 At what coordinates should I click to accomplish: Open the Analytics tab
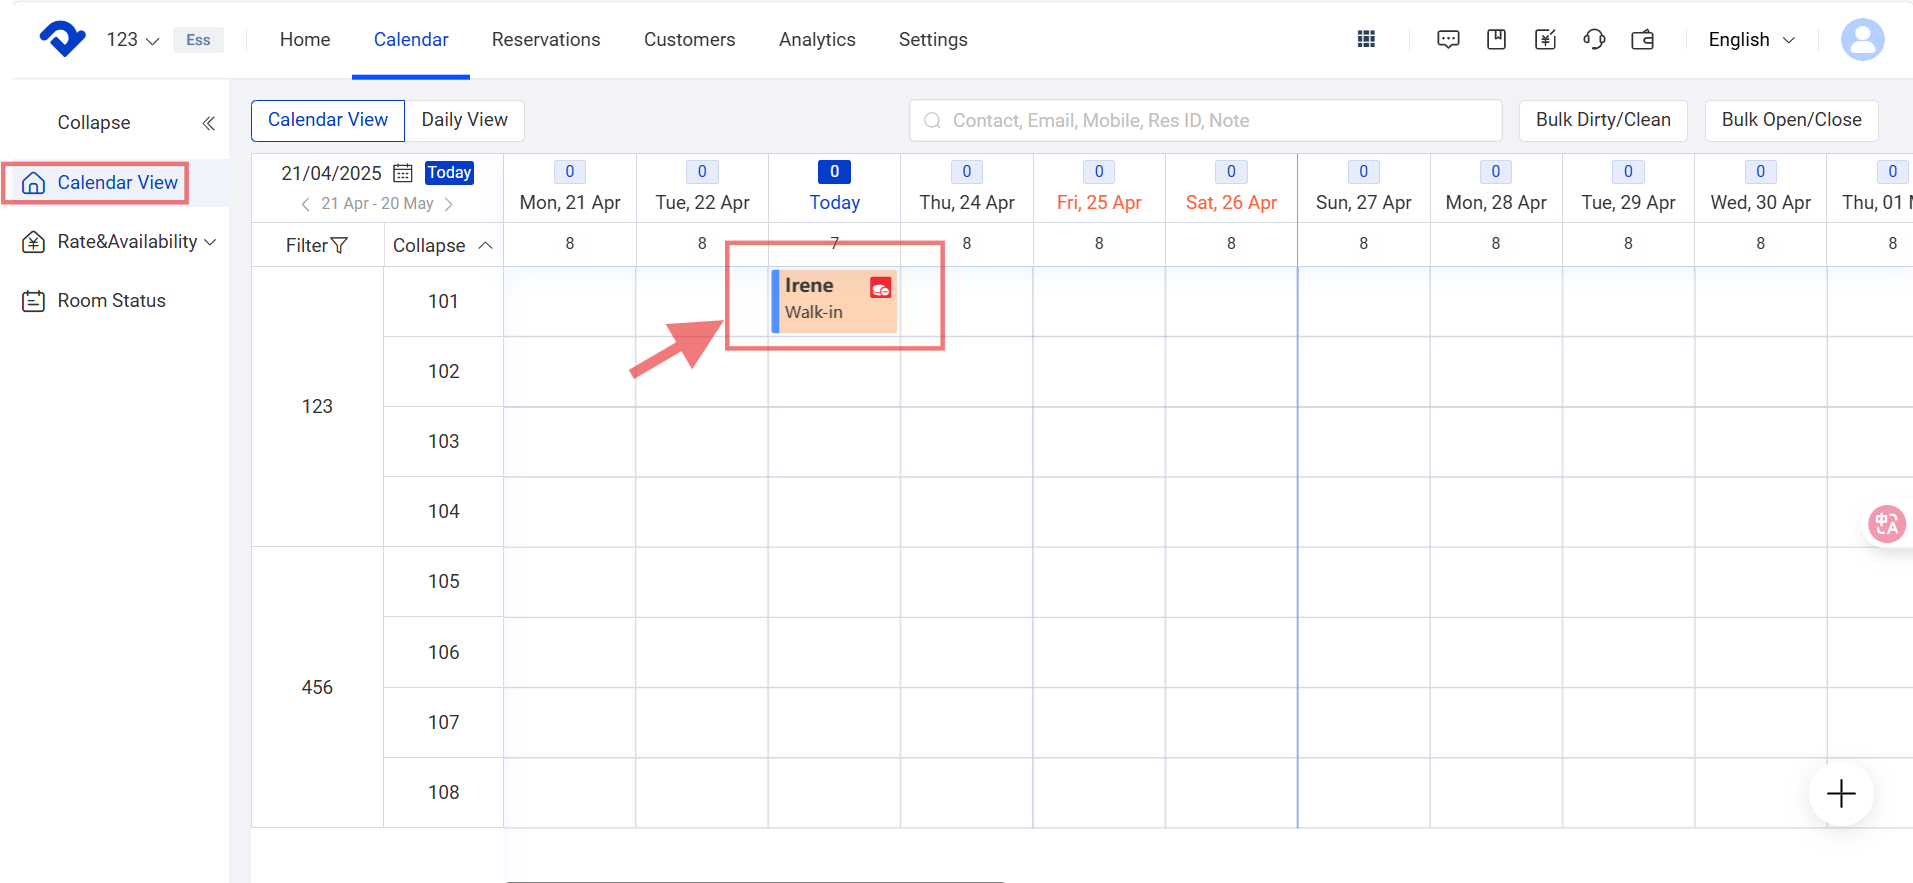point(817,40)
